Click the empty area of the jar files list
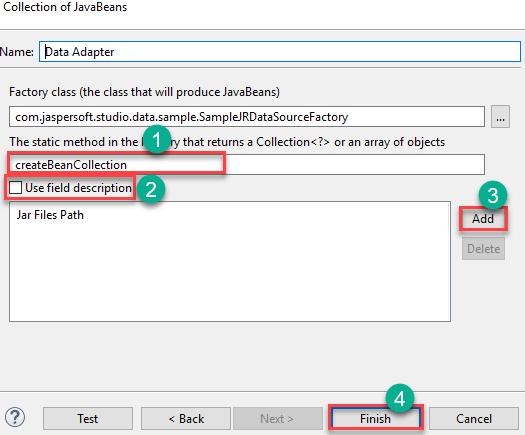Viewport: 525px width, 435px height. pos(230,272)
